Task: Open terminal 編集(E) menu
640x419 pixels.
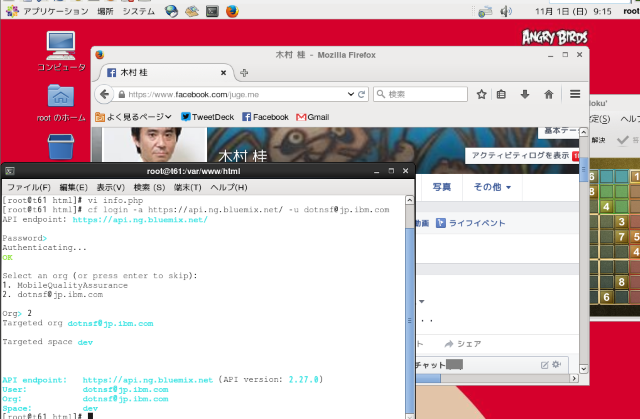Action: 73,187
